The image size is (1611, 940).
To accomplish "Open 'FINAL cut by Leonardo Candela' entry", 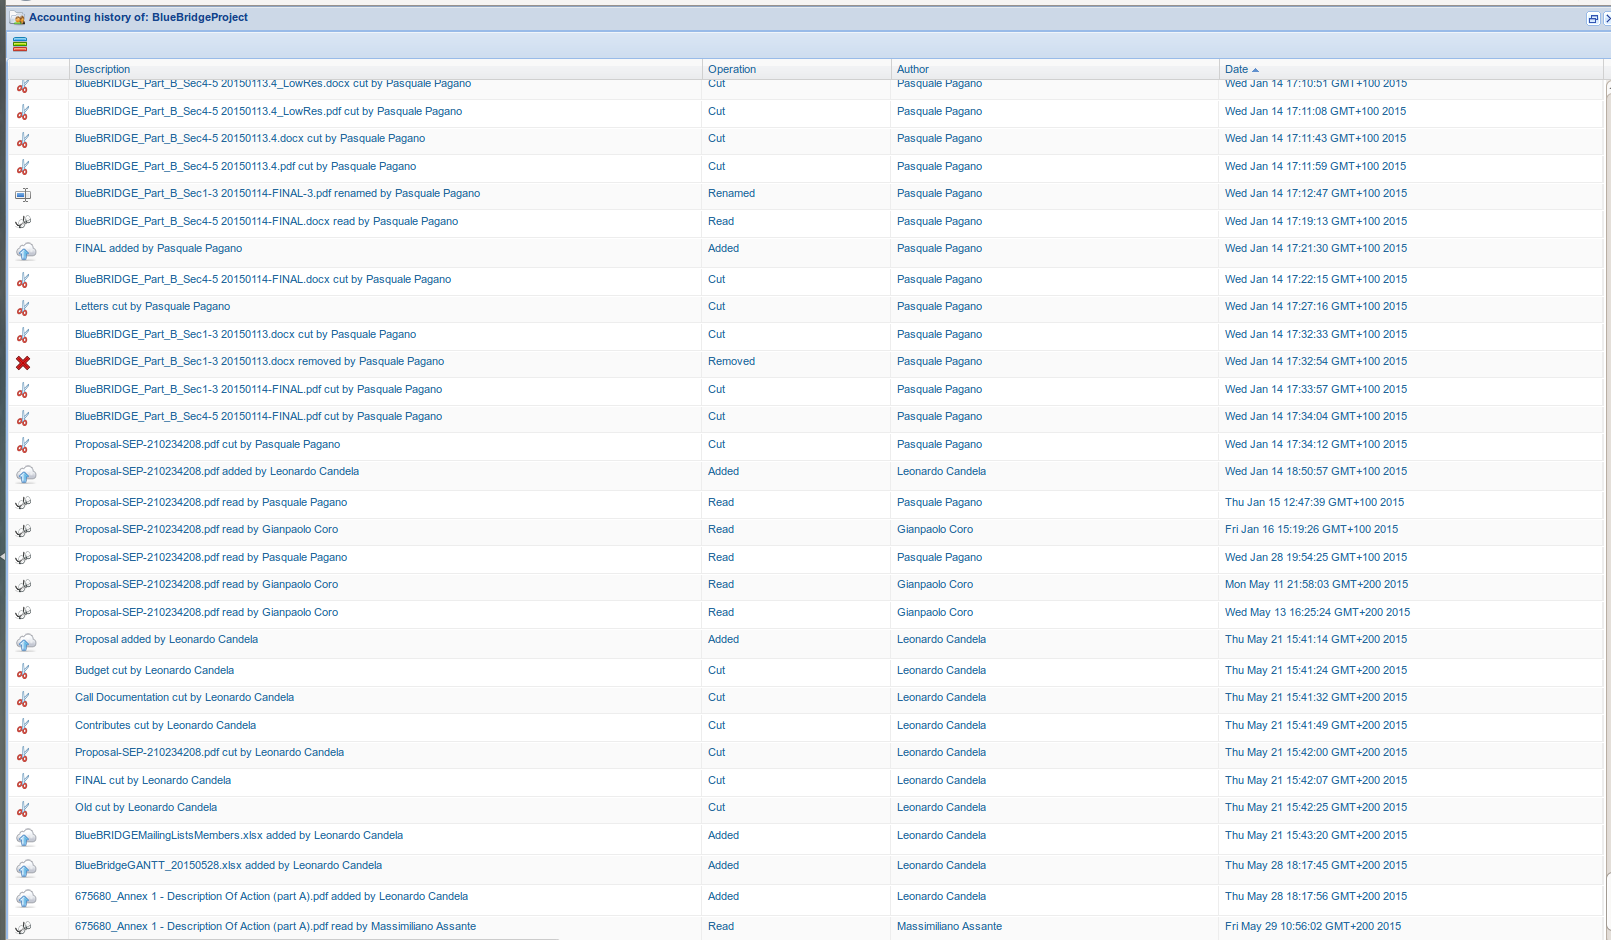I will coord(153,781).
